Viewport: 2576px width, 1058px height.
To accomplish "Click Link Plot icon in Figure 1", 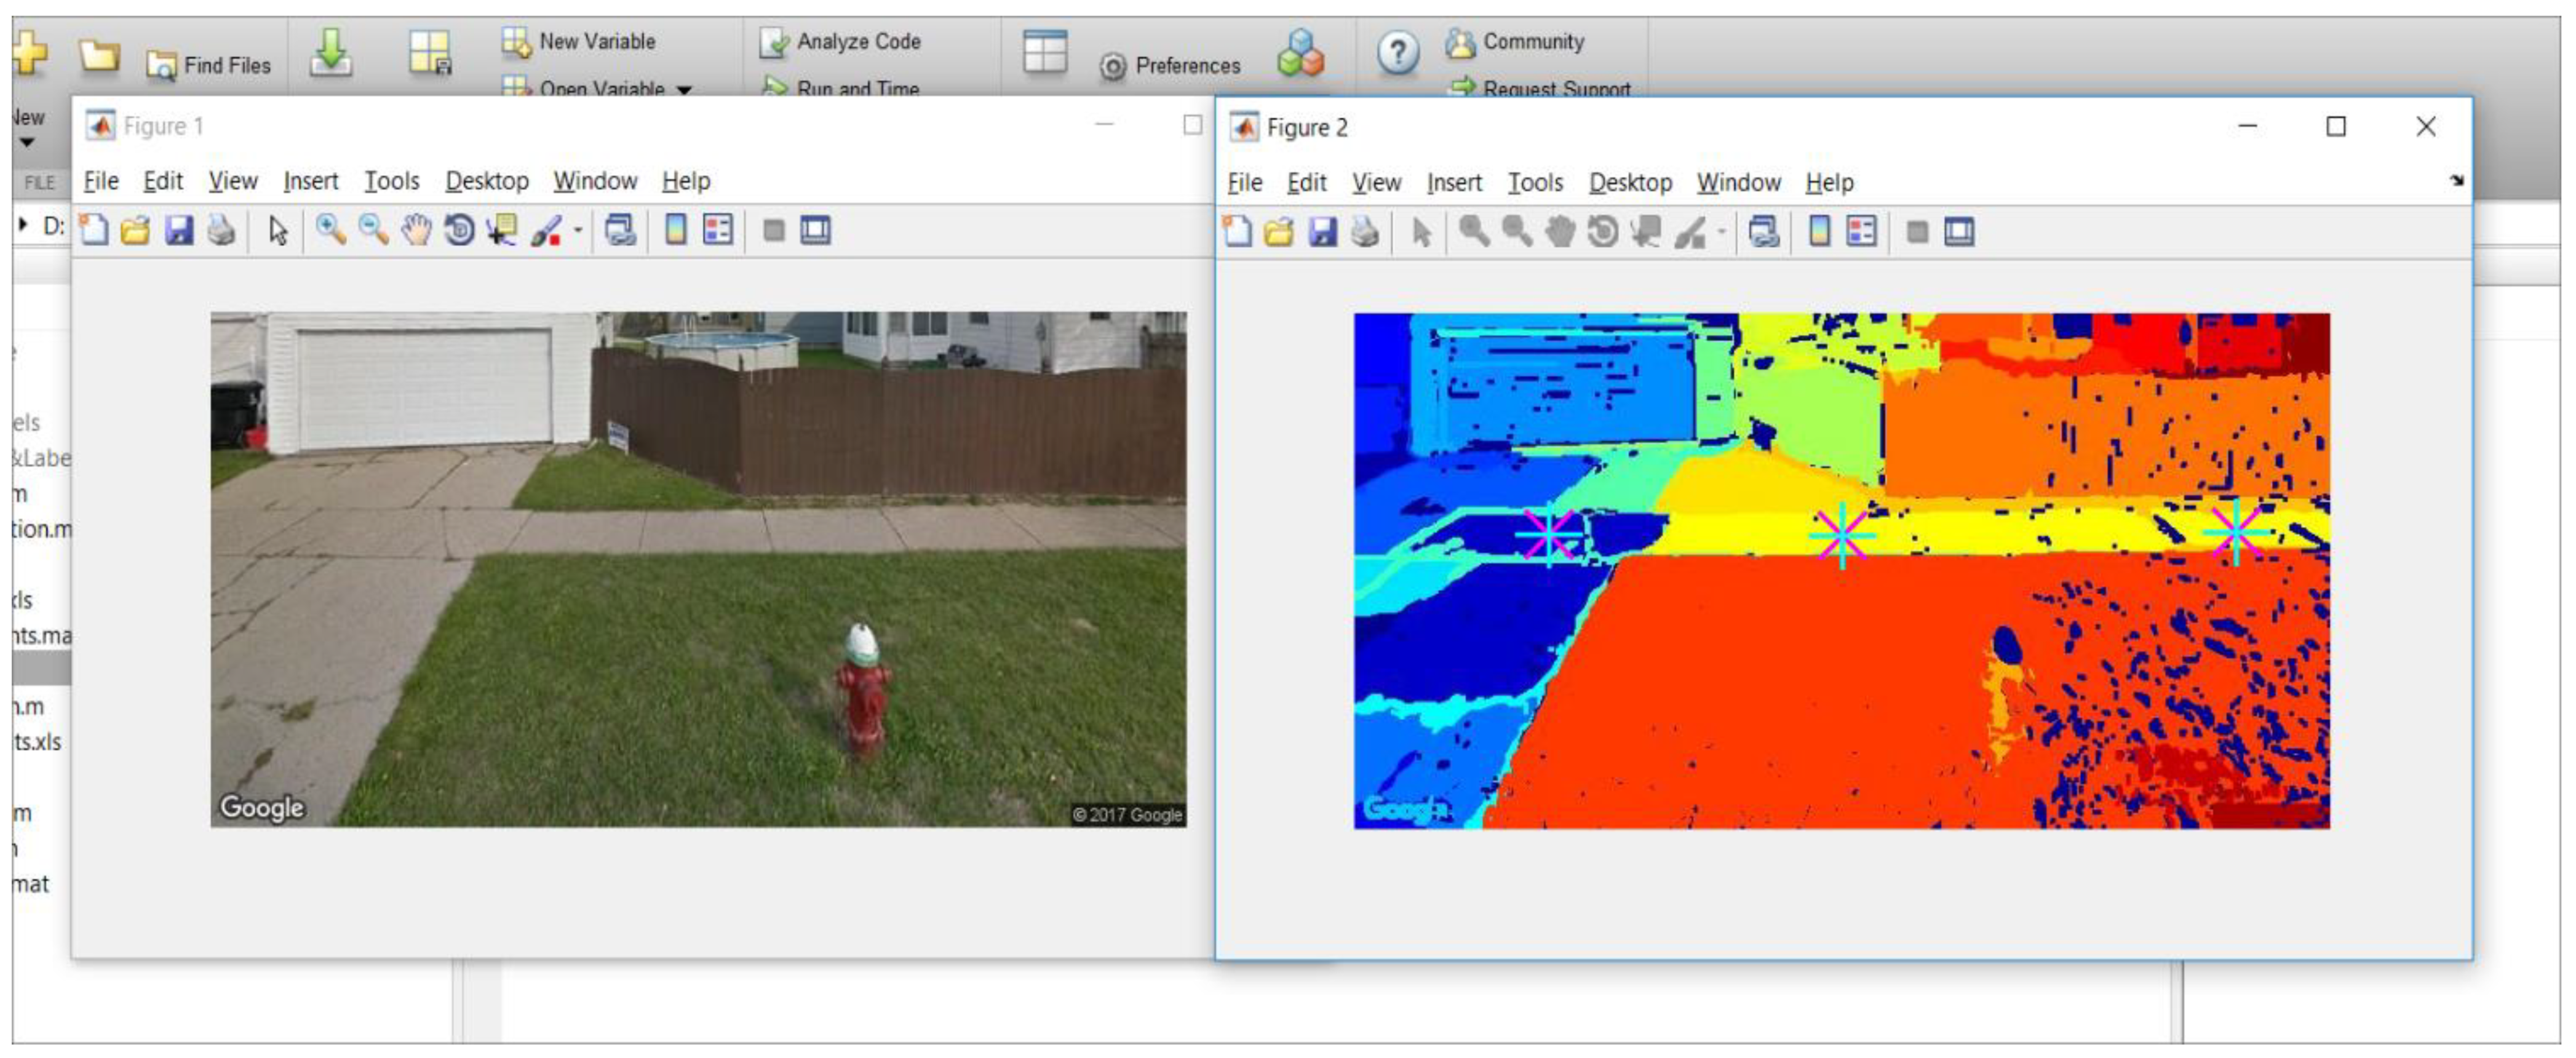I will [x=620, y=231].
